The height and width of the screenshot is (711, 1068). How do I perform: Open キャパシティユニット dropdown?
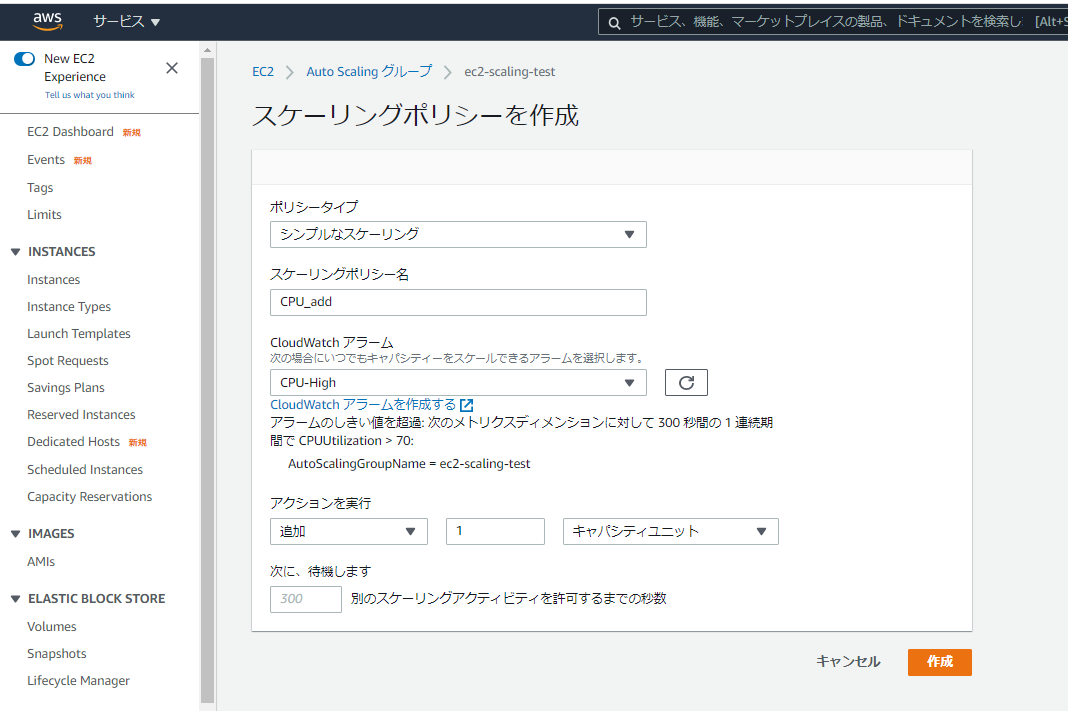point(671,532)
